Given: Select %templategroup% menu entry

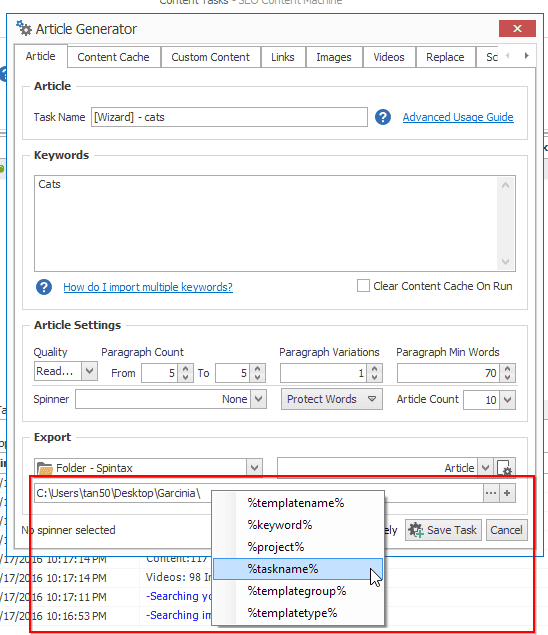Looking at the screenshot, I should click(298, 591).
